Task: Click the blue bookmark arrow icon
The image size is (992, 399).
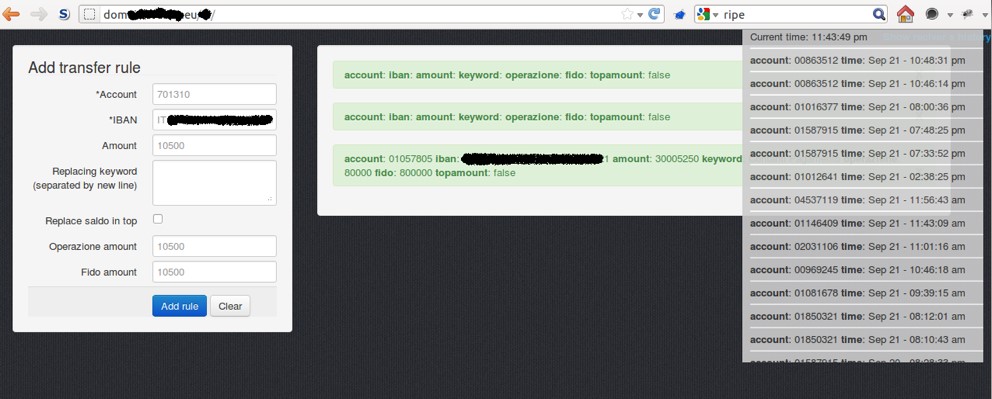Action: [679, 15]
